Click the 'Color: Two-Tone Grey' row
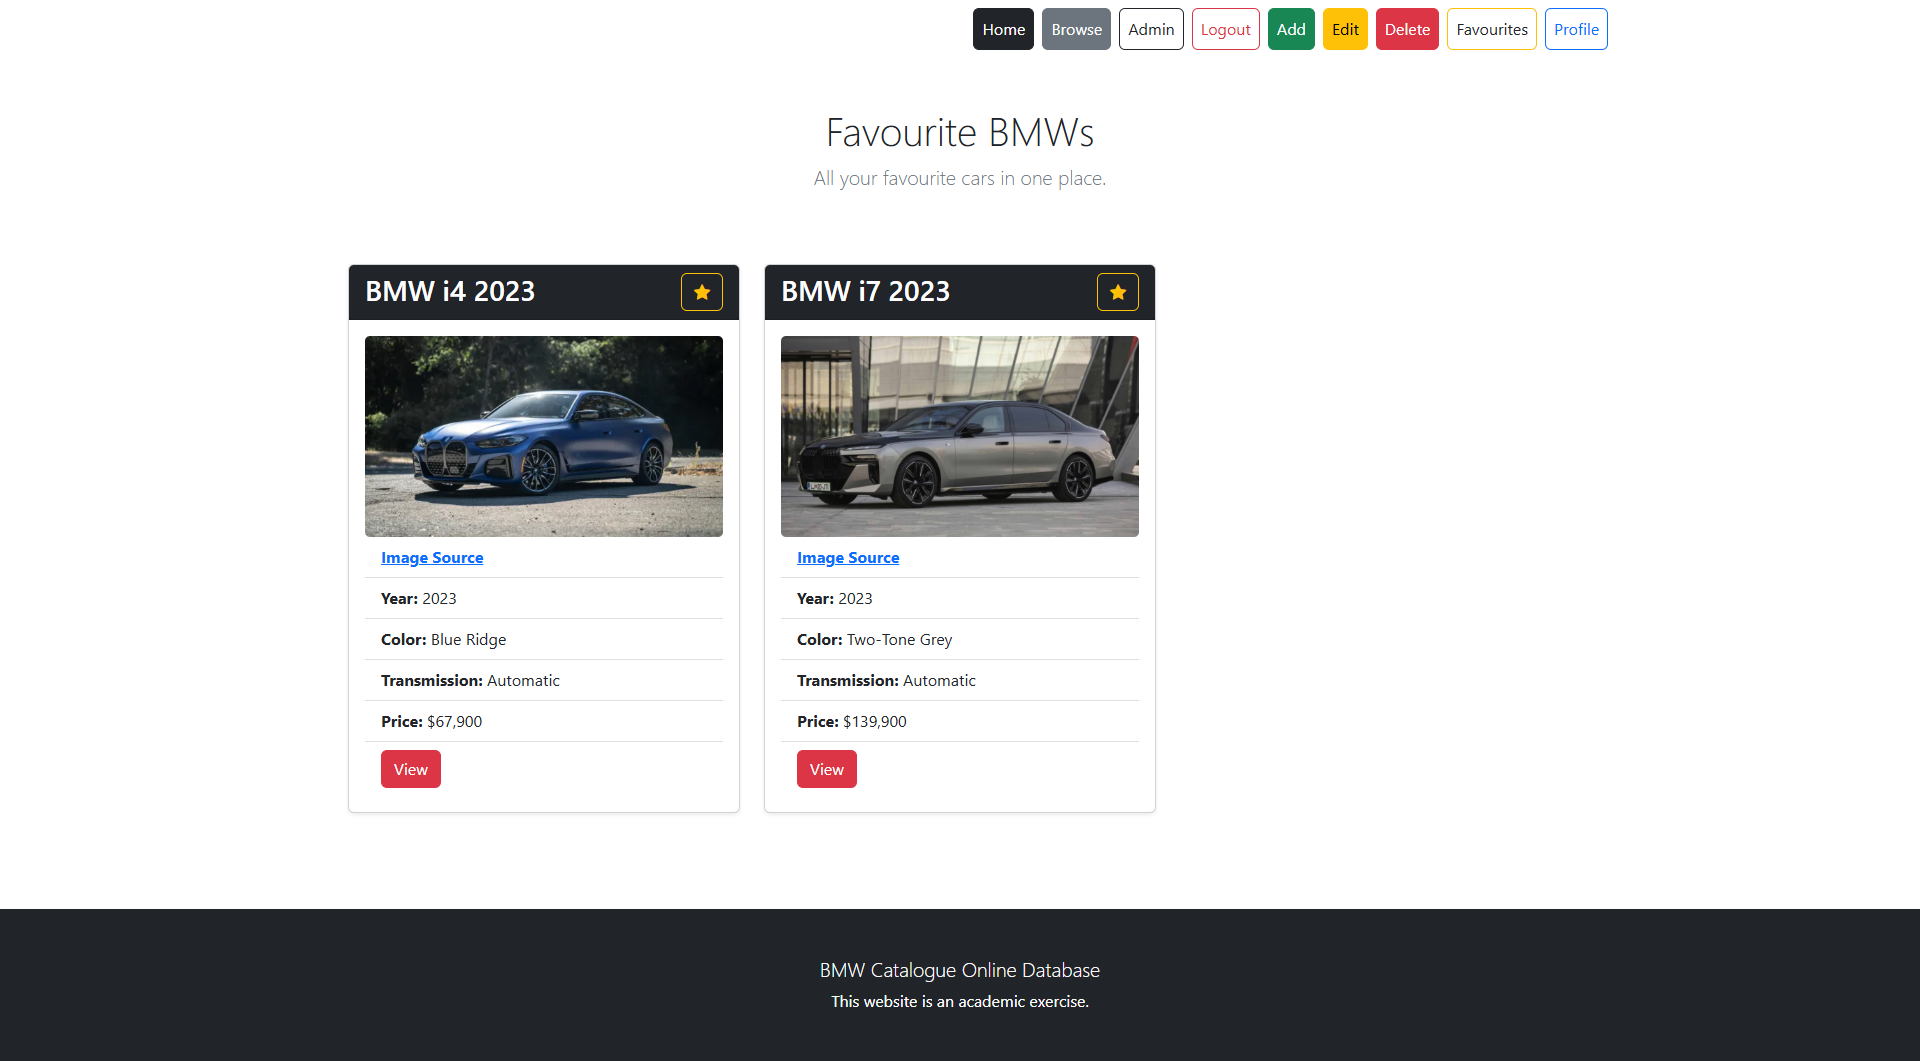Image resolution: width=1920 pixels, height=1061 pixels. [960, 639]
